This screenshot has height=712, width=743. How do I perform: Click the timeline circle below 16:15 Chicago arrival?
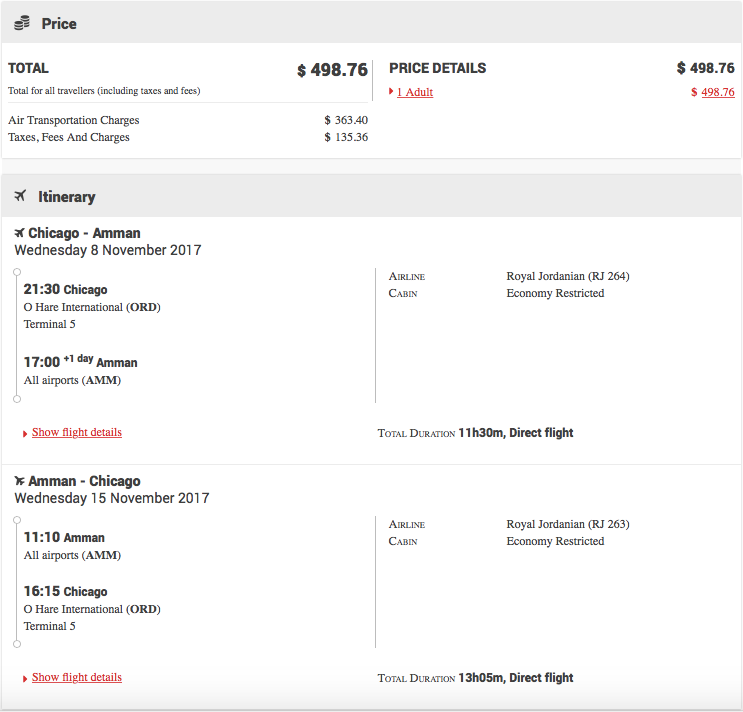(17, 644)
